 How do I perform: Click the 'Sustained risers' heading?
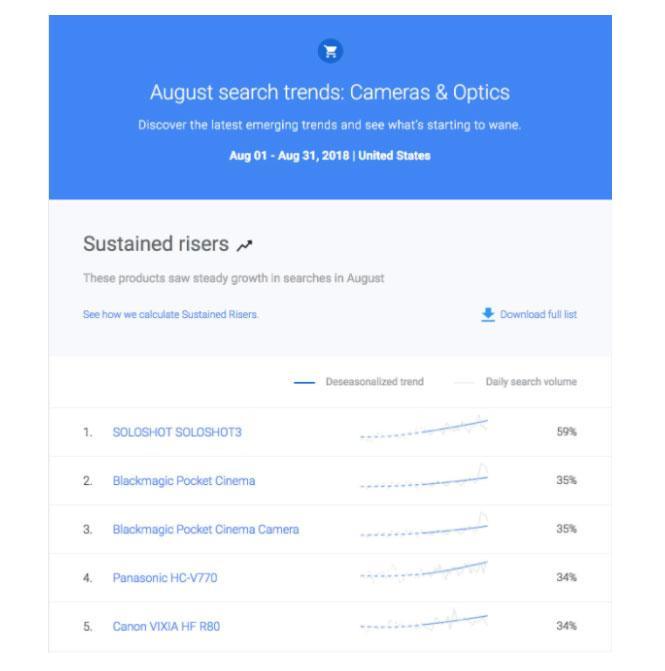156,244
